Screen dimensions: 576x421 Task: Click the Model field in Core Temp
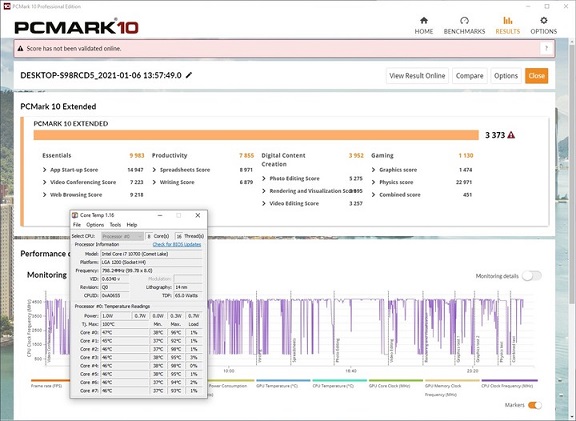click(x=151, y=254)
